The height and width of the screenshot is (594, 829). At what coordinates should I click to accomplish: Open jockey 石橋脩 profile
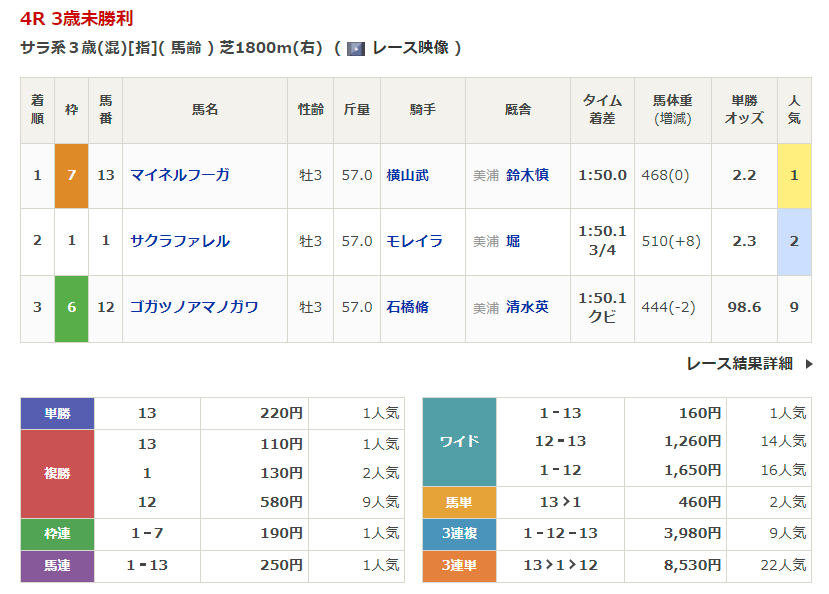click(x=408, y=307)
